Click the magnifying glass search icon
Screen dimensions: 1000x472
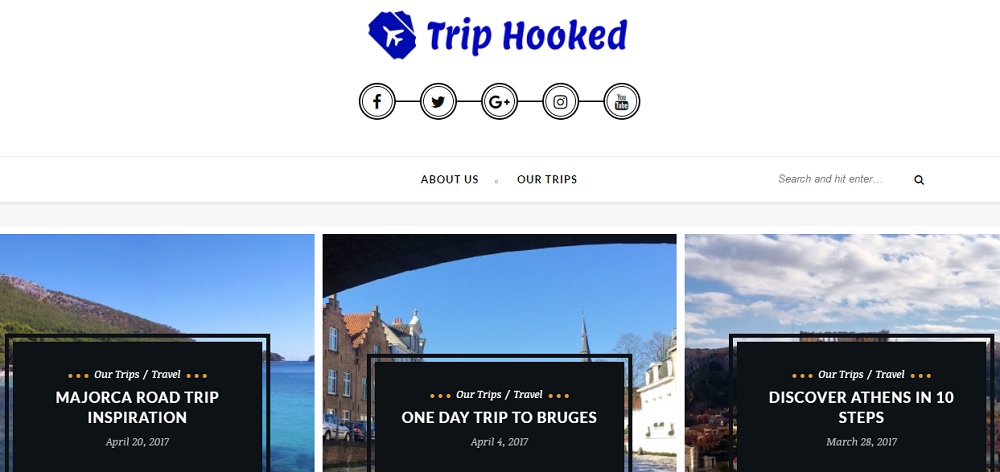tap(919, 180)
